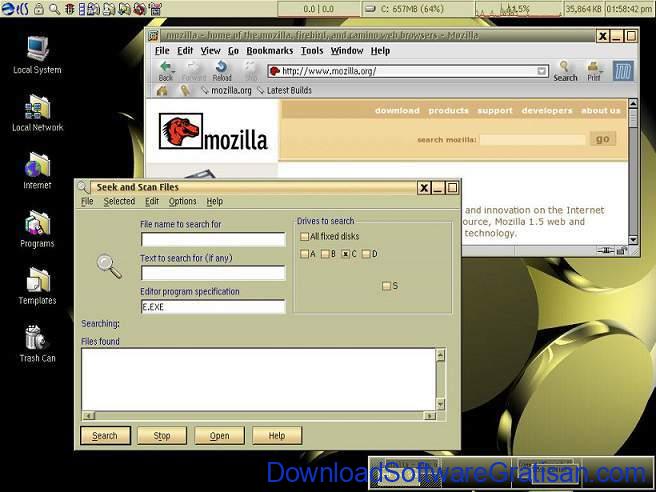Enable drive S checkbox
This screenshot has width=656, height=492.
[386, 286]
